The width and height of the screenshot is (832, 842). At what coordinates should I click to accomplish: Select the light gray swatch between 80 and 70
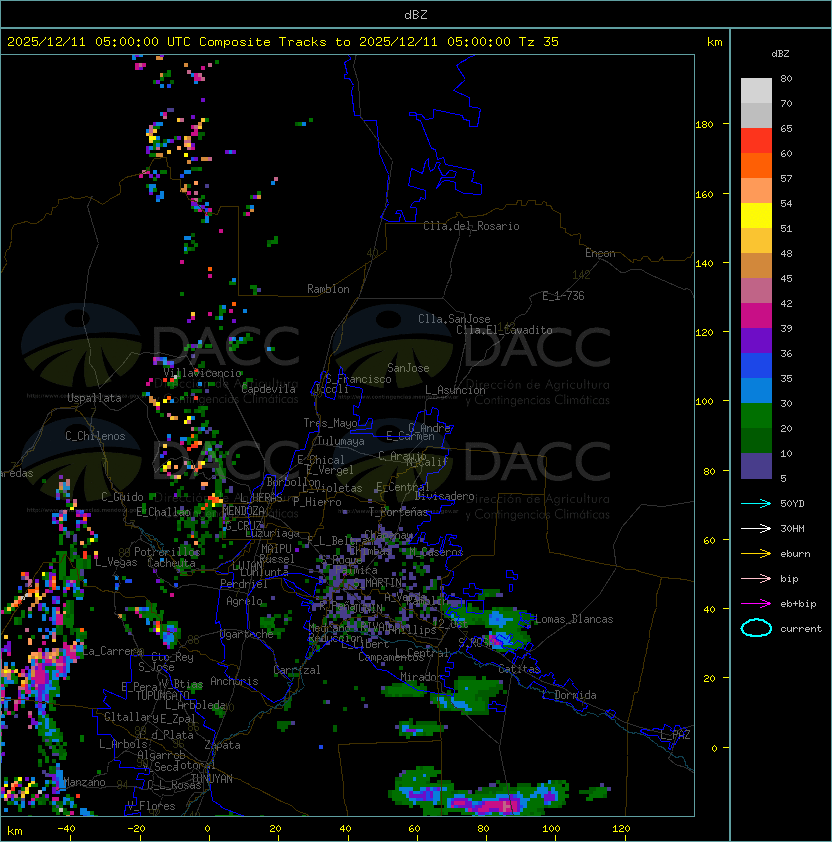tap(756, 91)
